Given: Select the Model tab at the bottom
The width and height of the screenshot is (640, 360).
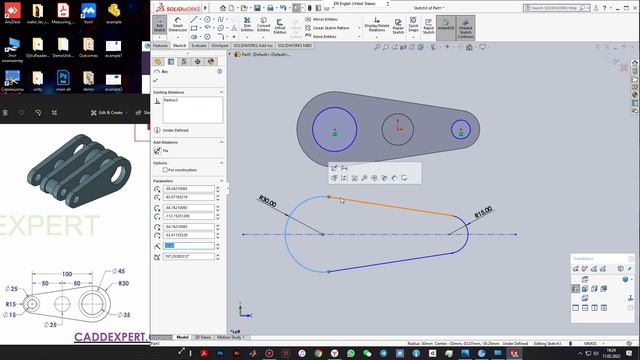Looking at the screenshot, I should (182, 337).
